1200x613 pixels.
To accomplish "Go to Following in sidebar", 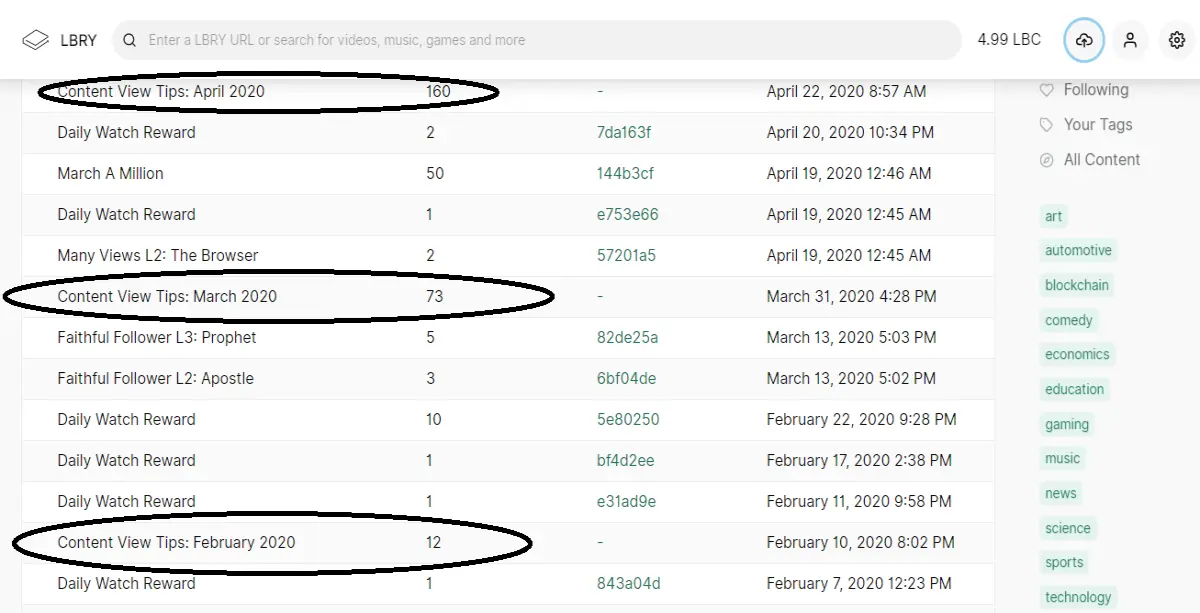I will (x=1096, y=90).
